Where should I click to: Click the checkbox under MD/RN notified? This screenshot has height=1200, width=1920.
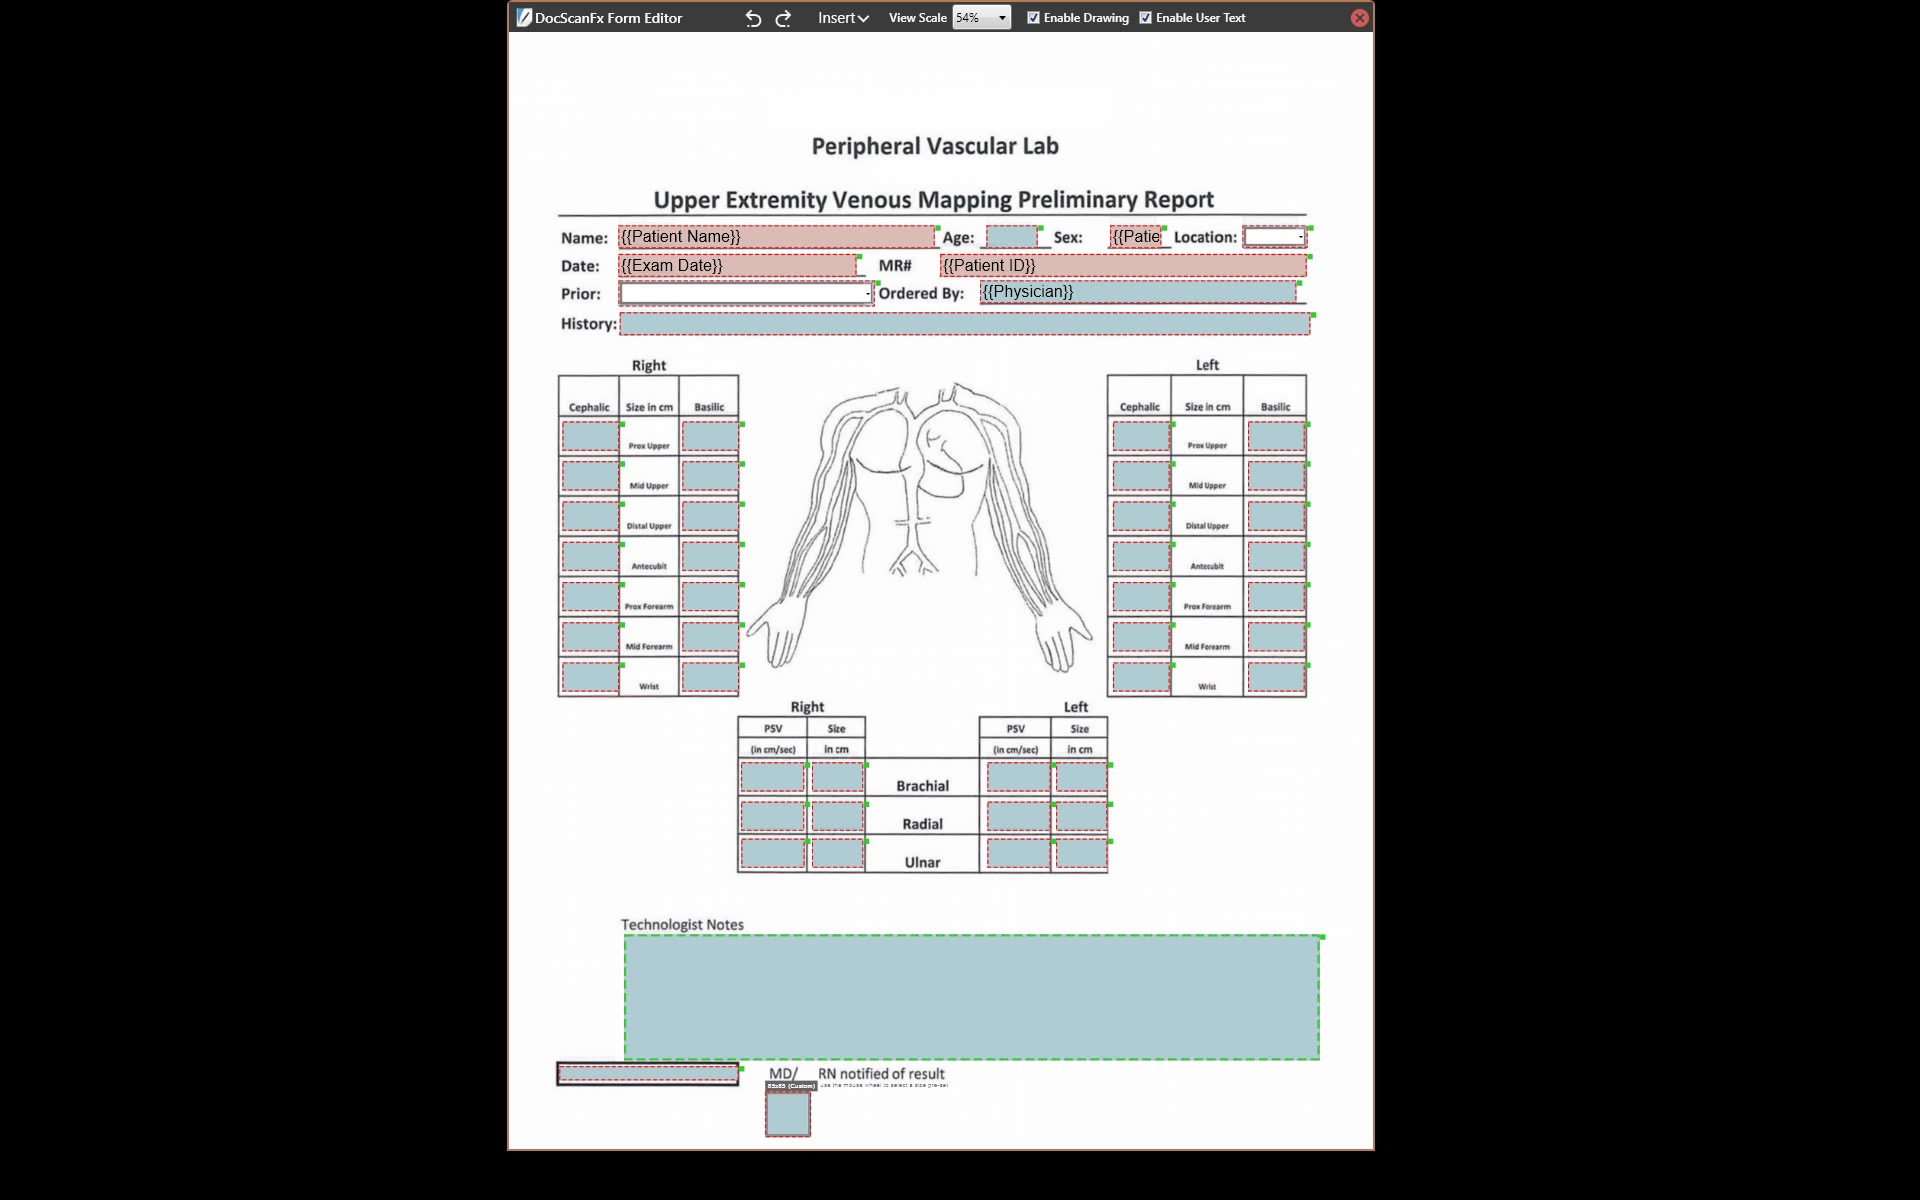(x=788, y=1114)
